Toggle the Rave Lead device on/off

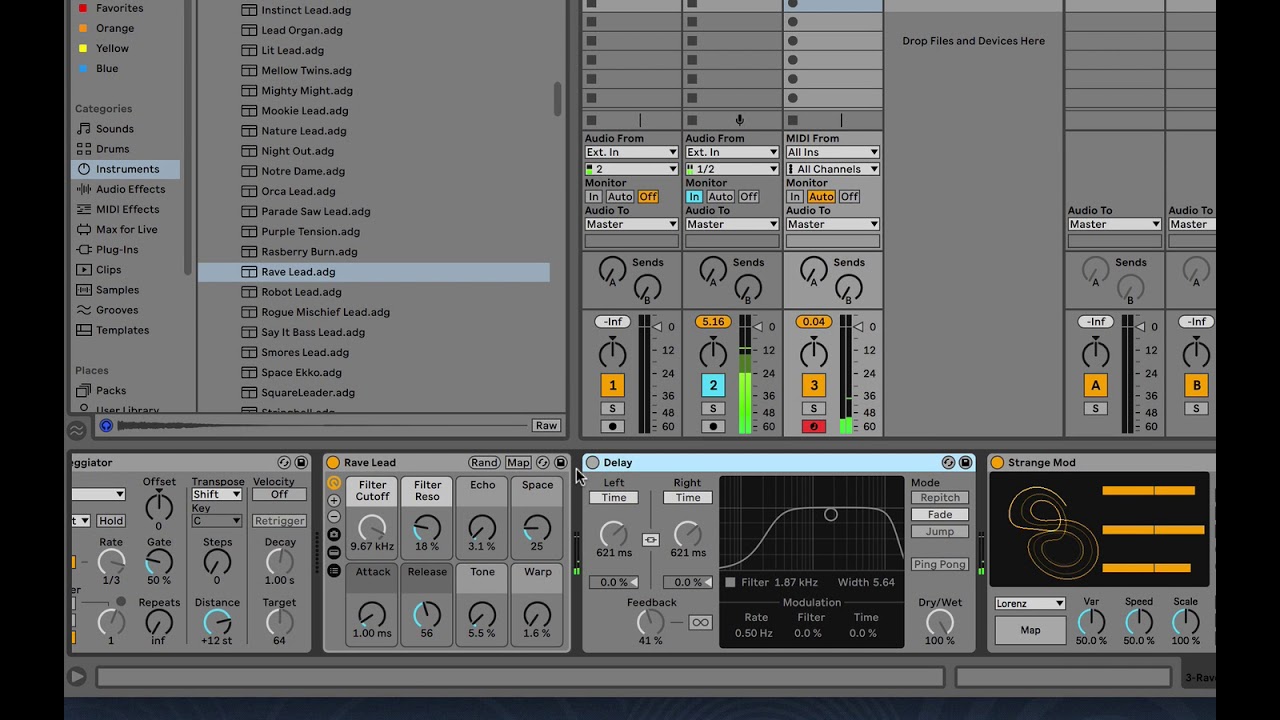[333, 463]
